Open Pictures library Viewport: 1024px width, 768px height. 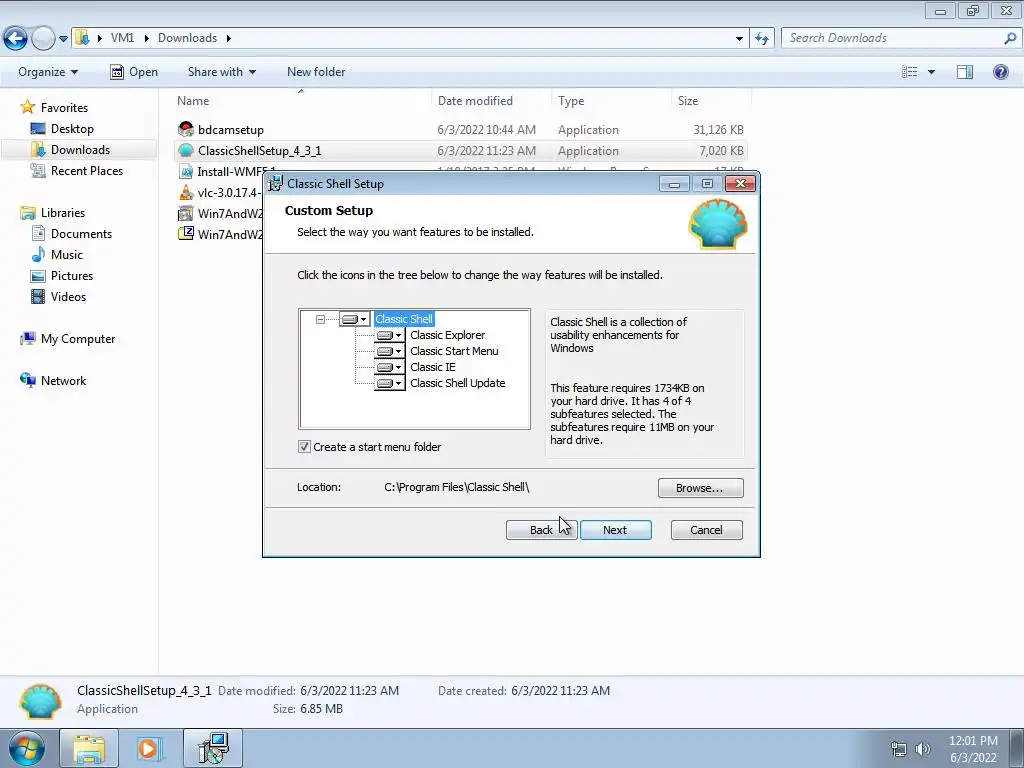pyautogui.click(x=72, y=276)
